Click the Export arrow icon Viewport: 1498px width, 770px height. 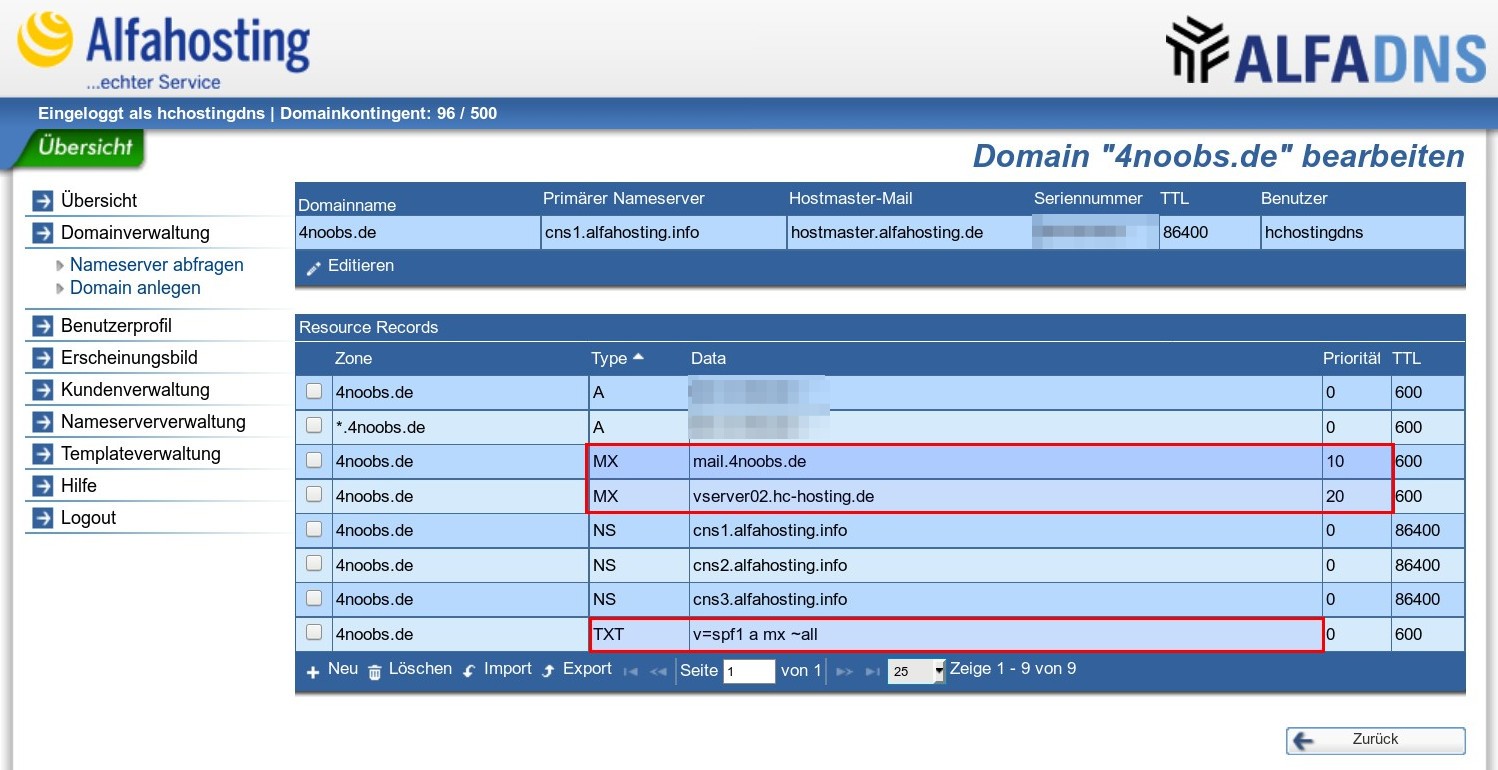[x=548, y=672]
